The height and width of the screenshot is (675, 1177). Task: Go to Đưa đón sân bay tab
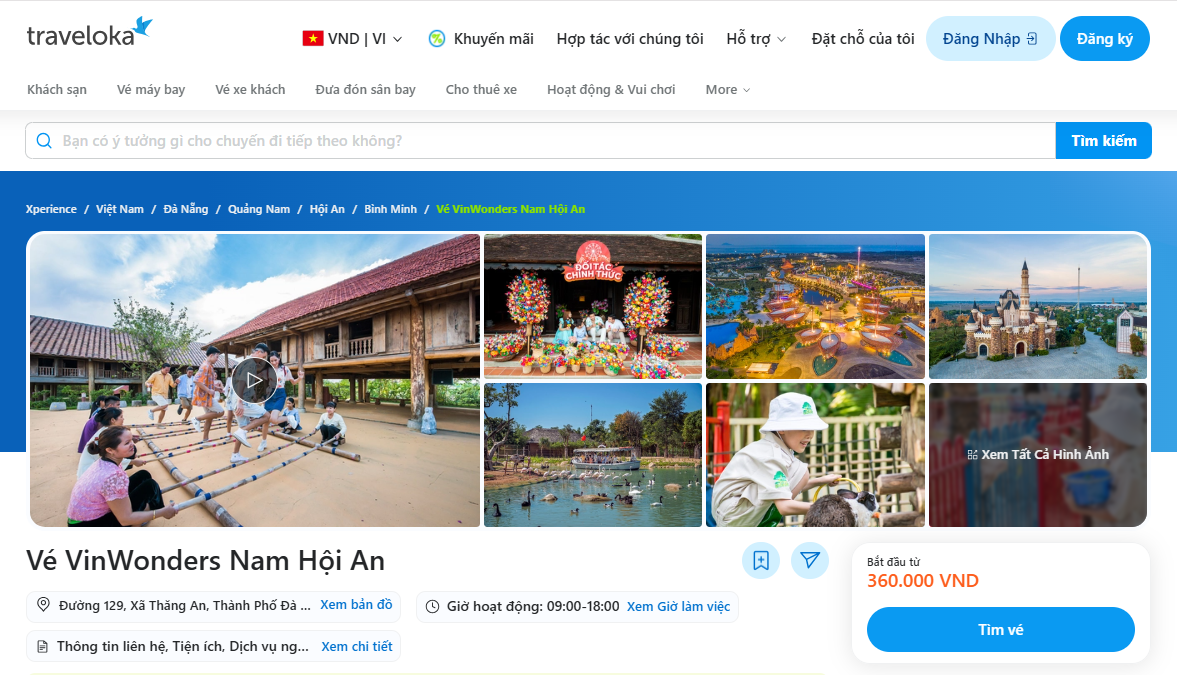click(366, 89)
